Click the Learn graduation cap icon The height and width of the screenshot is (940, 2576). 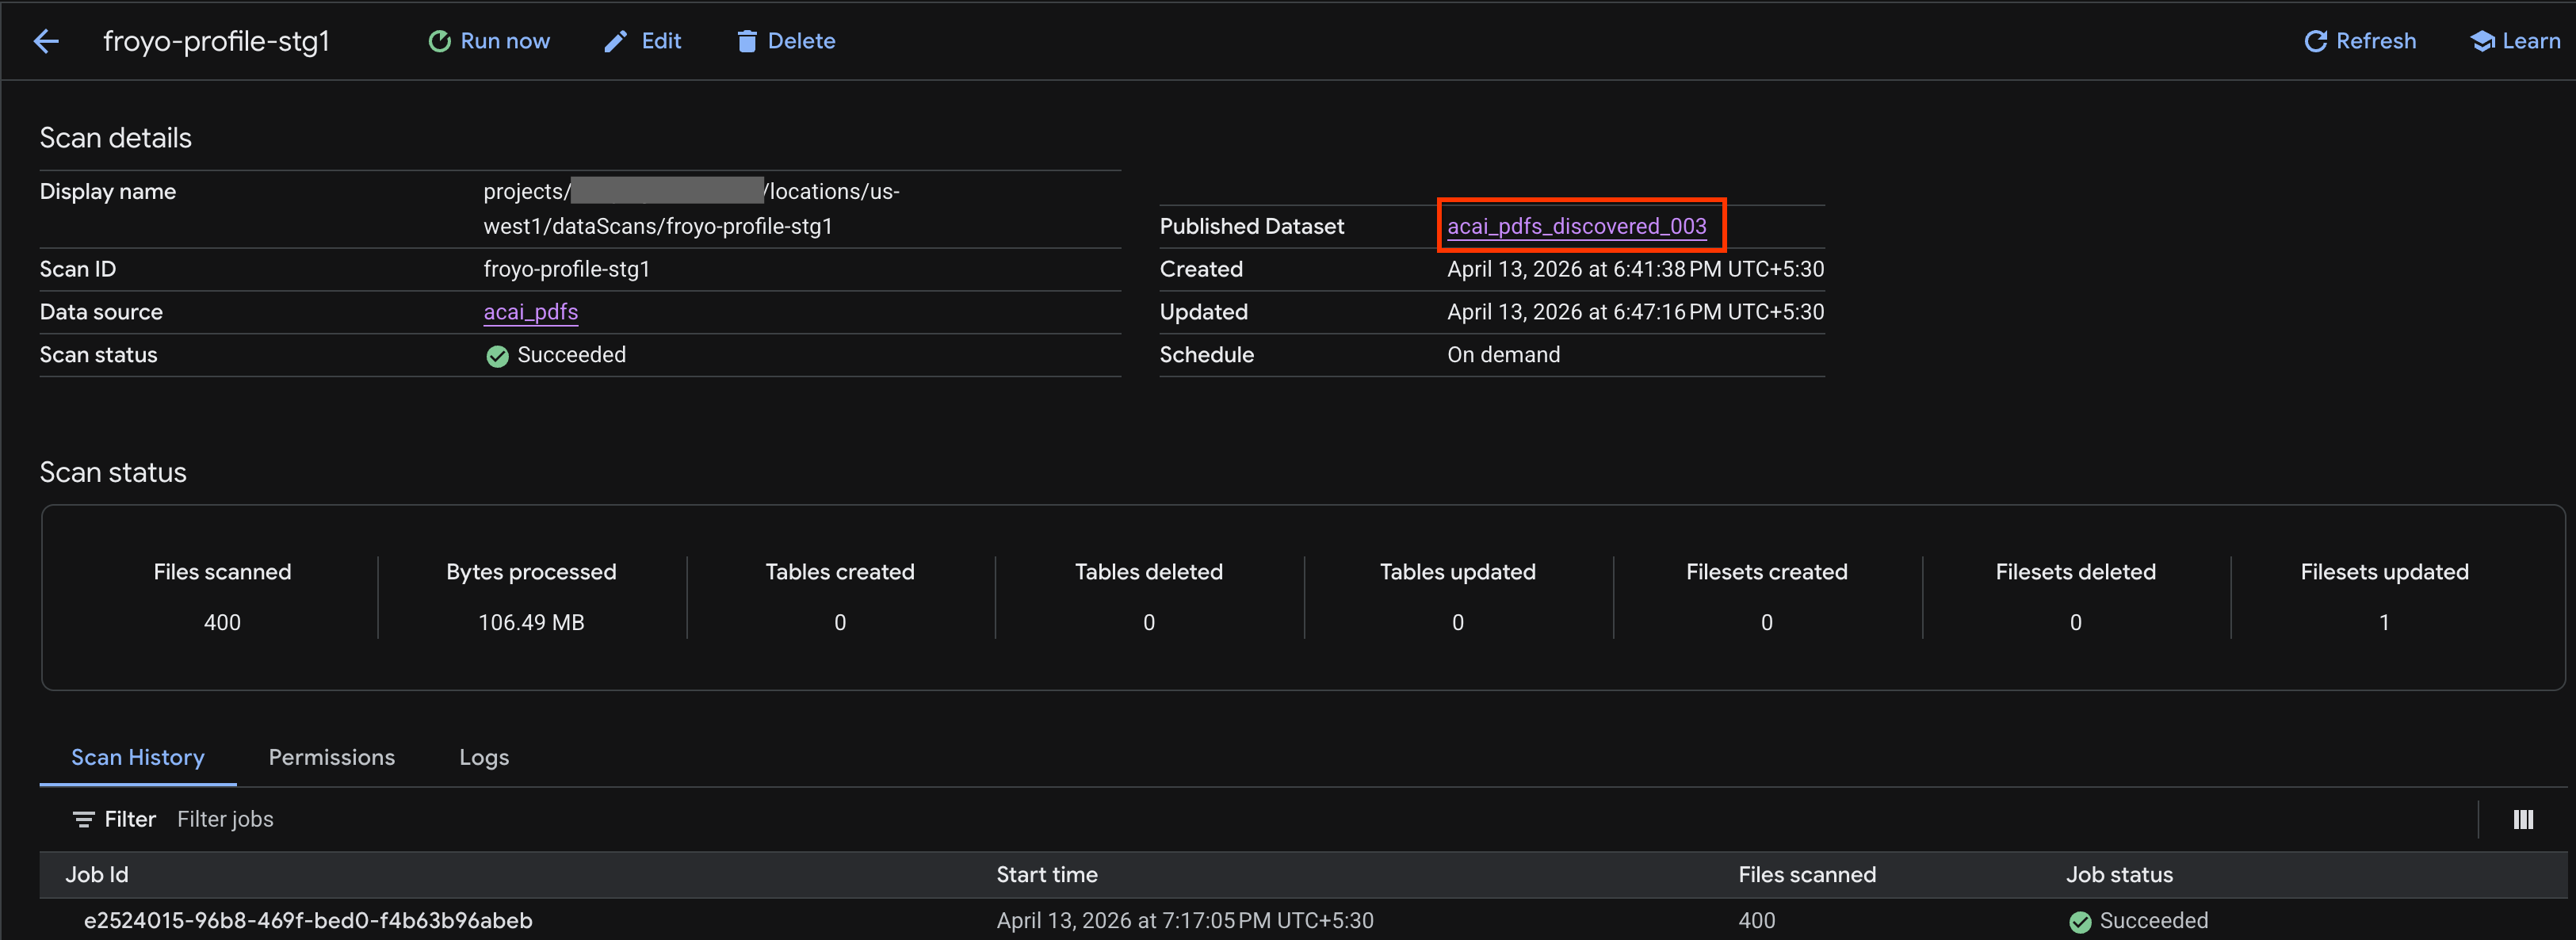coord(2482,41)
